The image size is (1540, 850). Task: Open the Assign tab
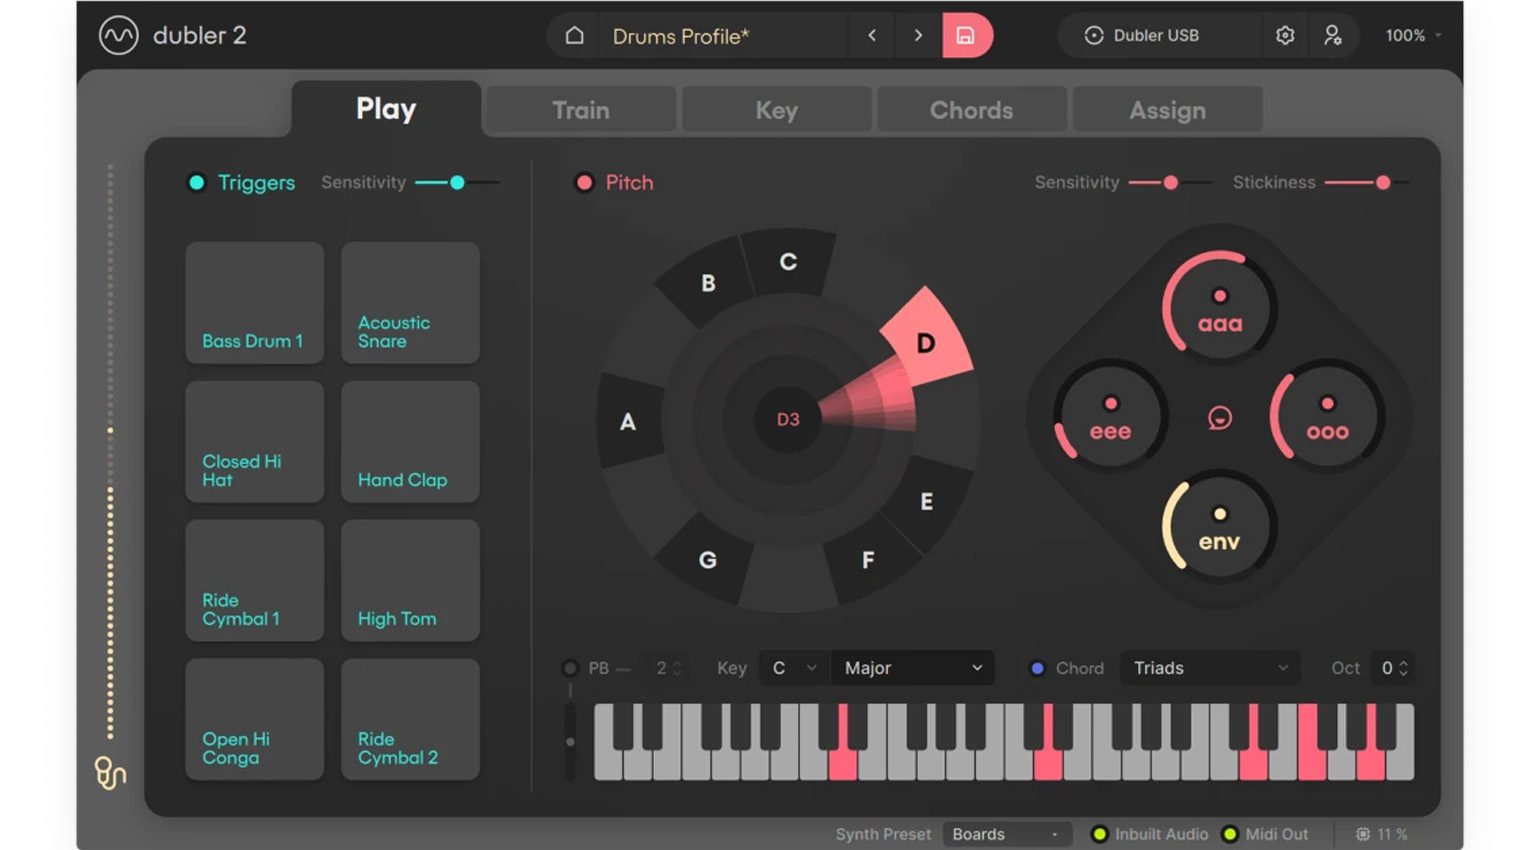pos(1167,110)
